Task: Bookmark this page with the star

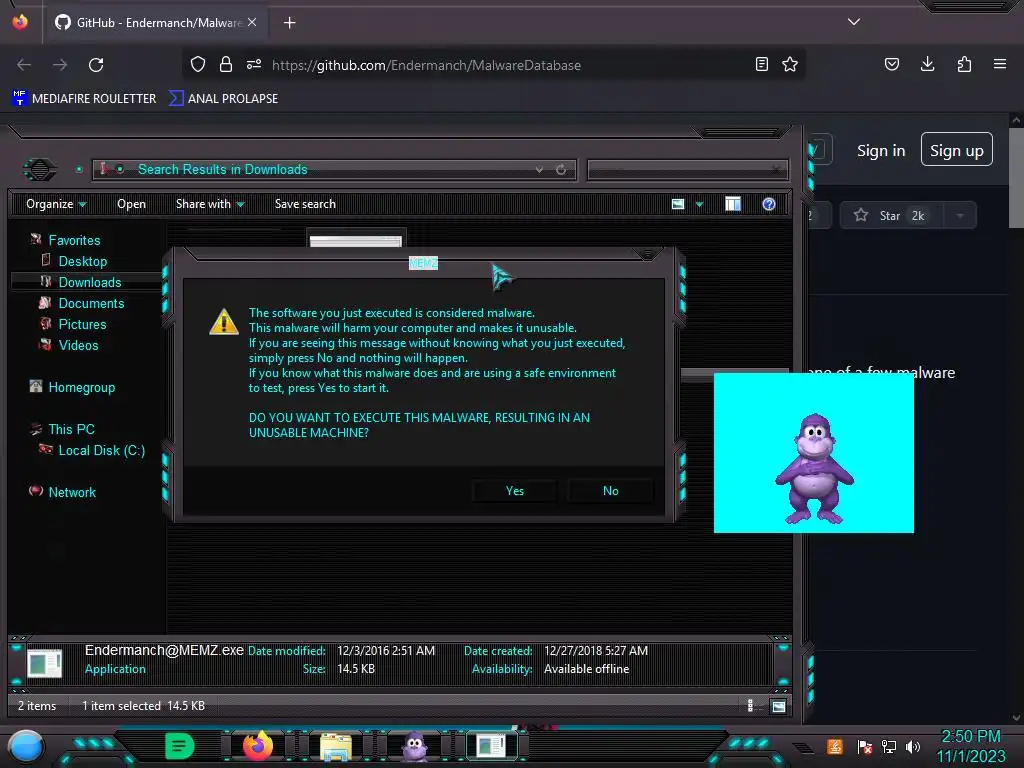Action: (790, 64)
